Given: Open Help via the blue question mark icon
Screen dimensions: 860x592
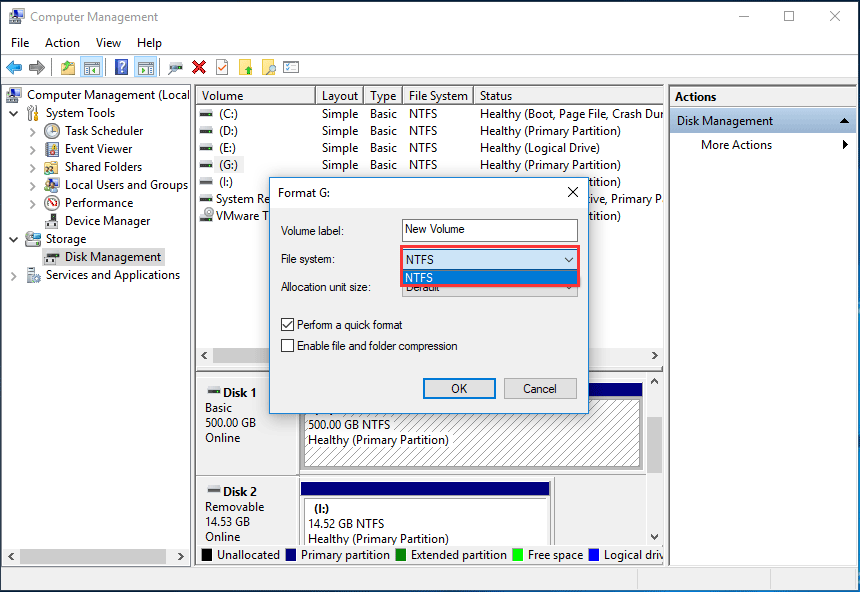Looking at the screenshot, I should coord(121,67).
